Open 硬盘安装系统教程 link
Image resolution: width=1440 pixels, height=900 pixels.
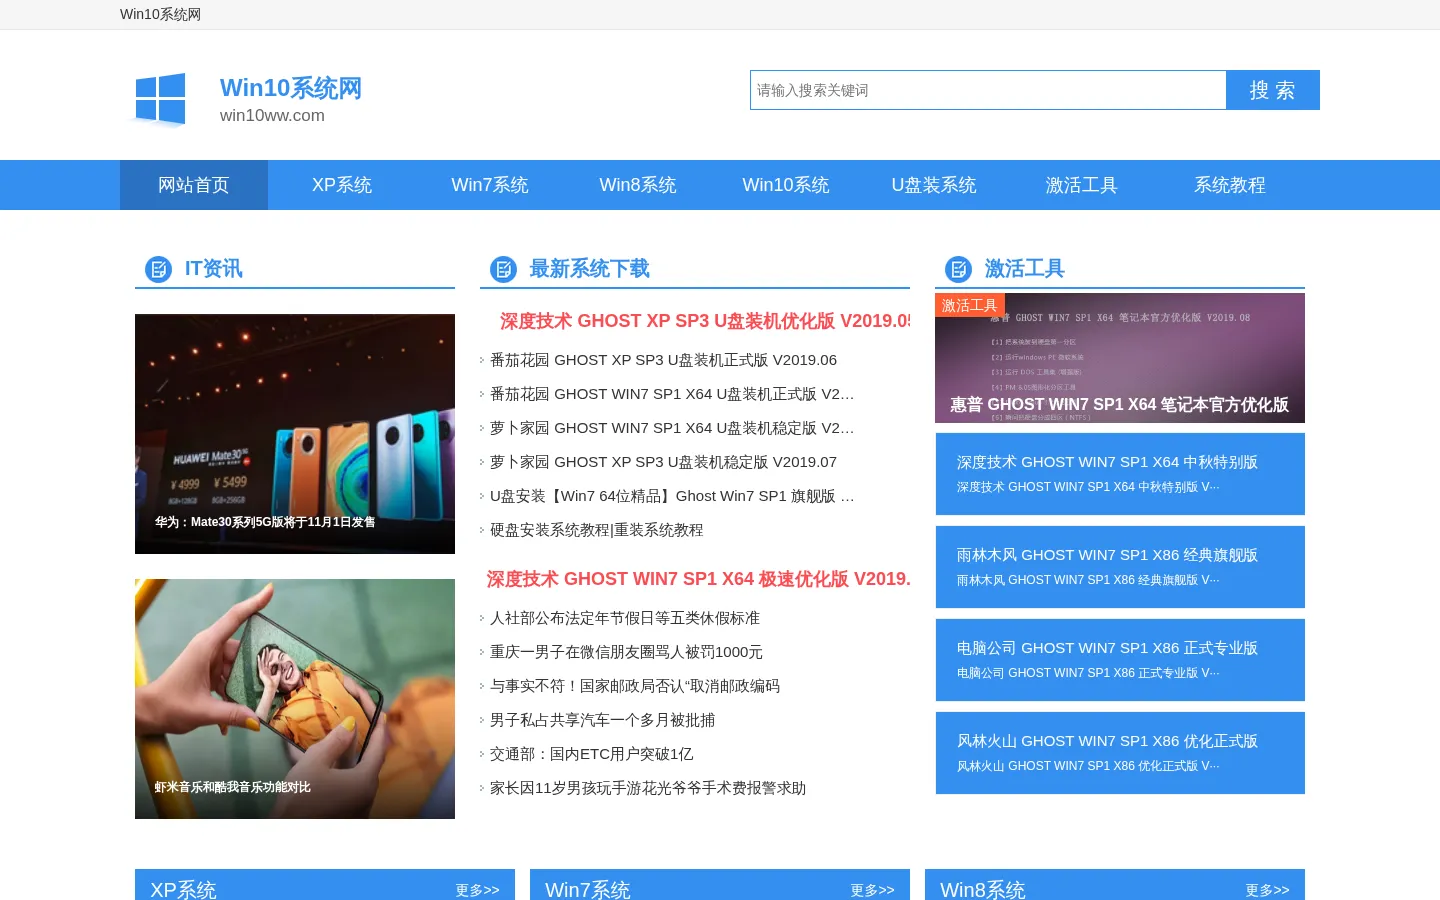coord(596,530)
